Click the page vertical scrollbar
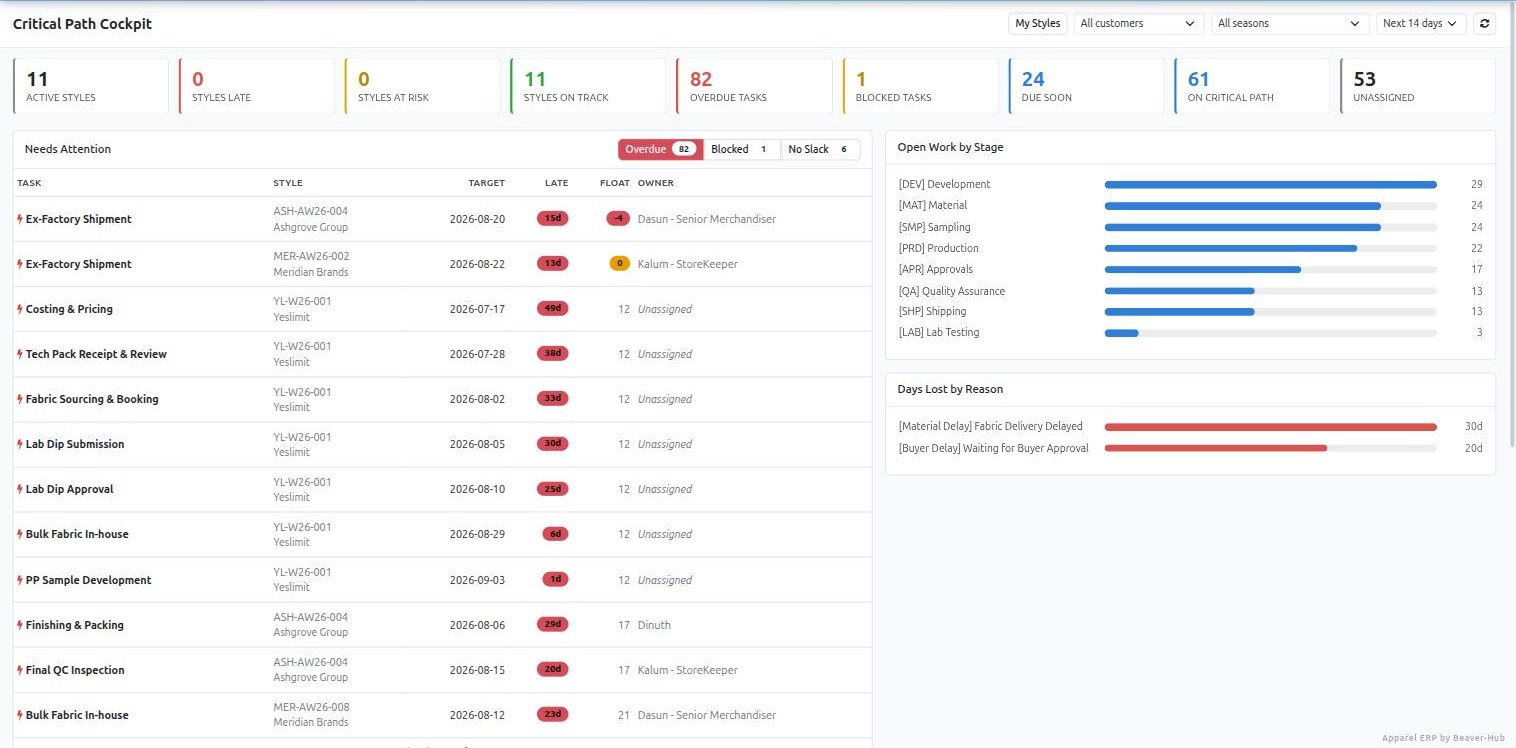Screen dimensions: 1516x748 pos(1511,225)
